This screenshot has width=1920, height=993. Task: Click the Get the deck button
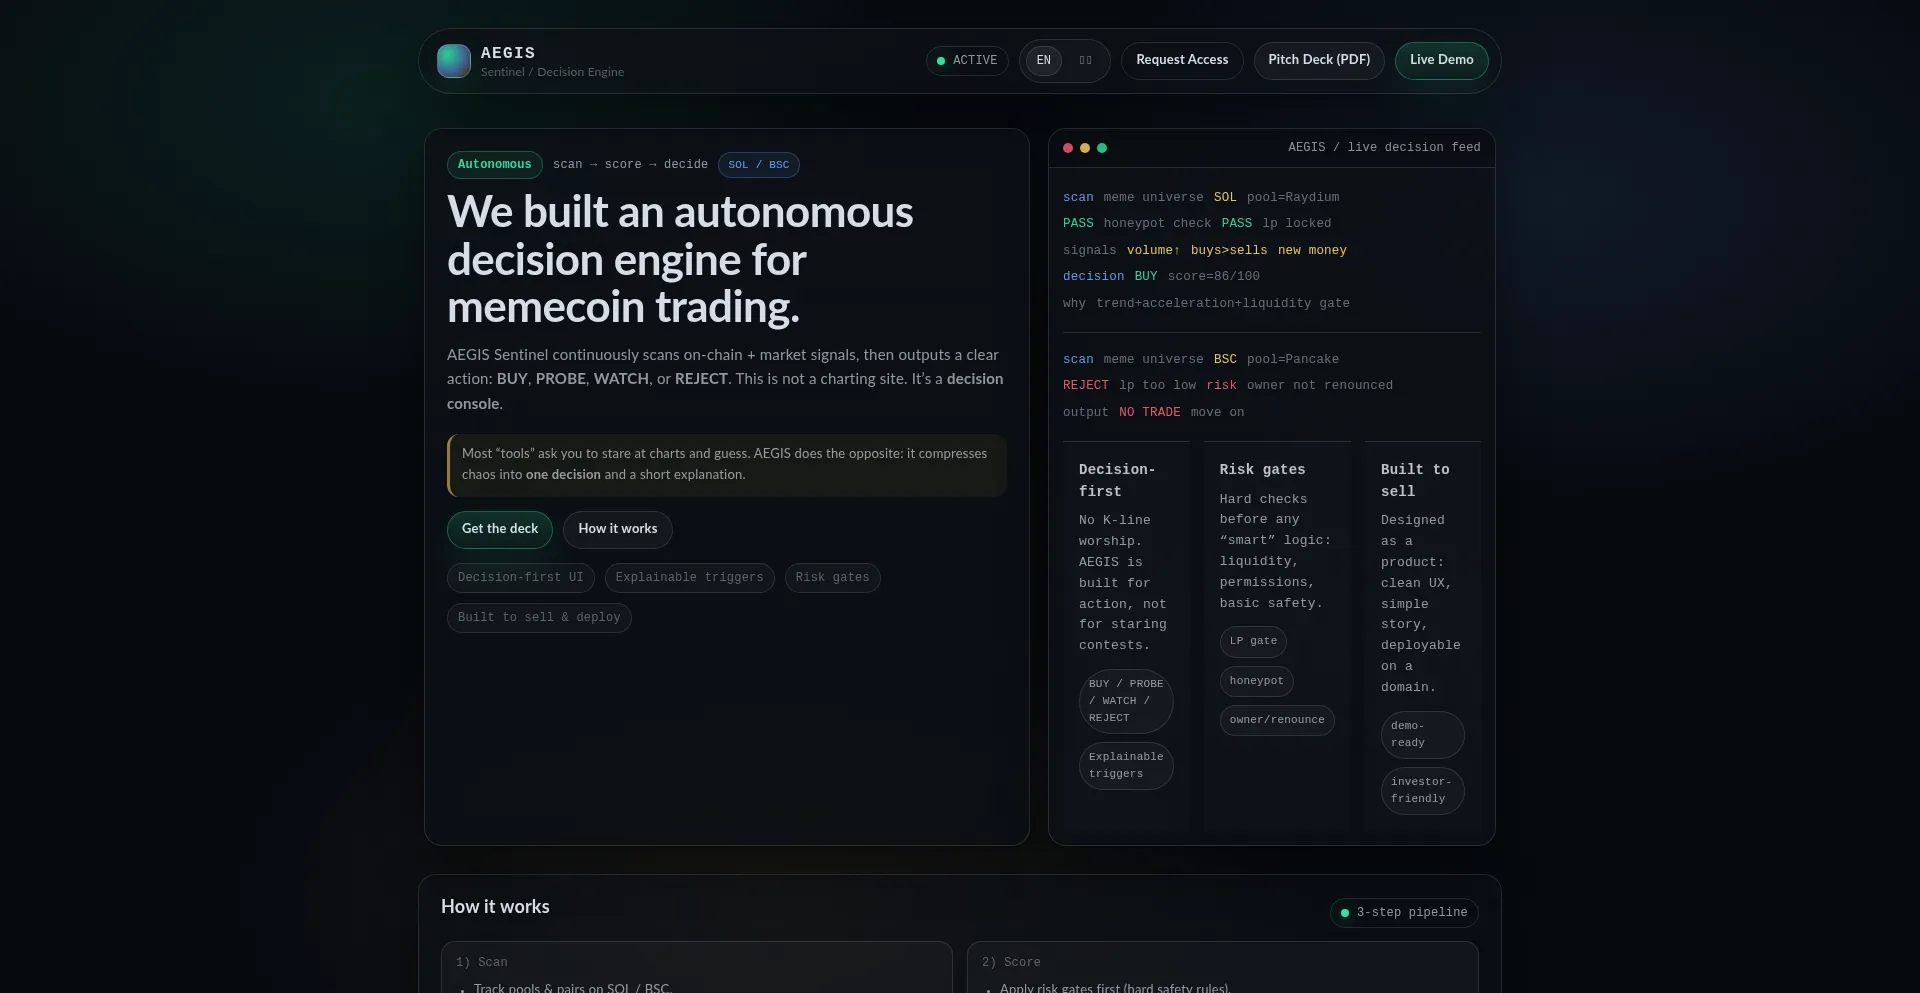500,529
